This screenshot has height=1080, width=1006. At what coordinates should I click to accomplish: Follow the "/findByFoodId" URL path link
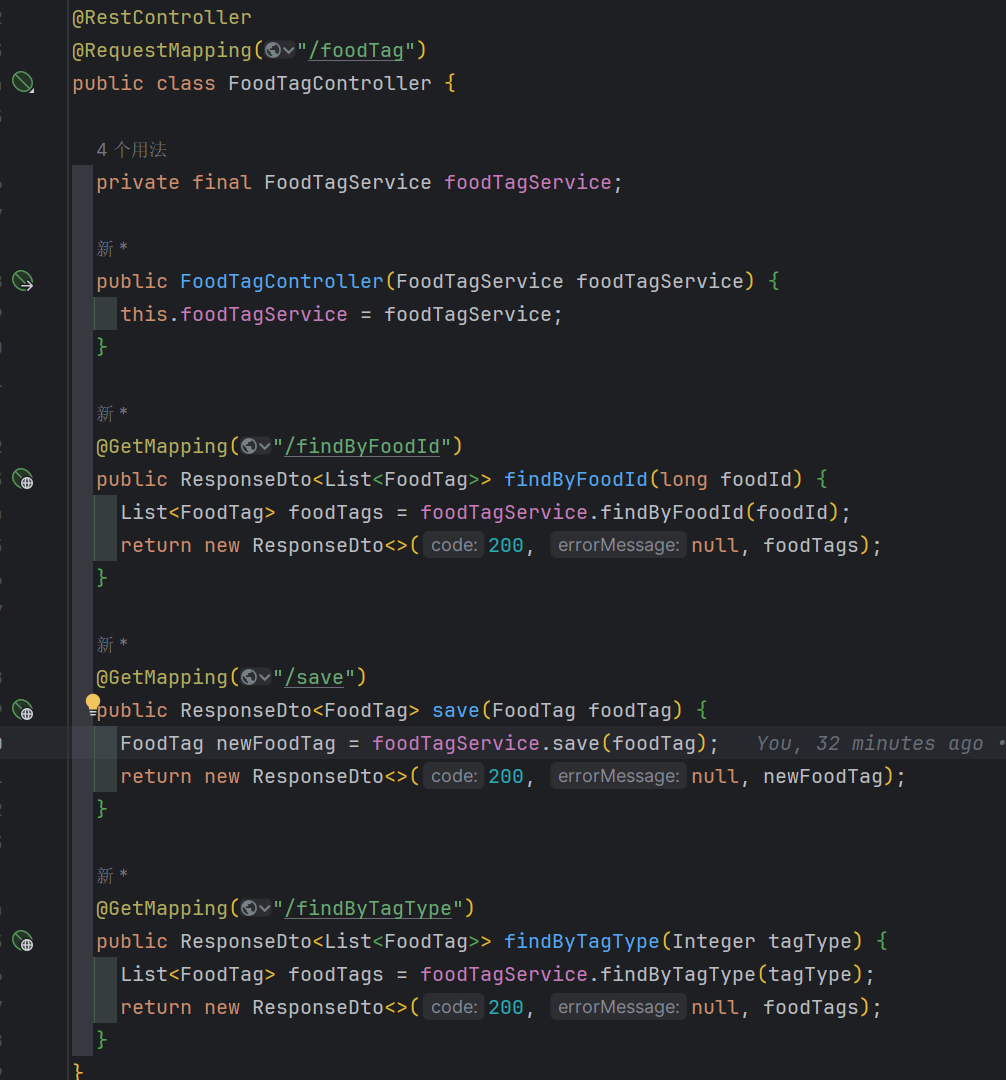362,446
